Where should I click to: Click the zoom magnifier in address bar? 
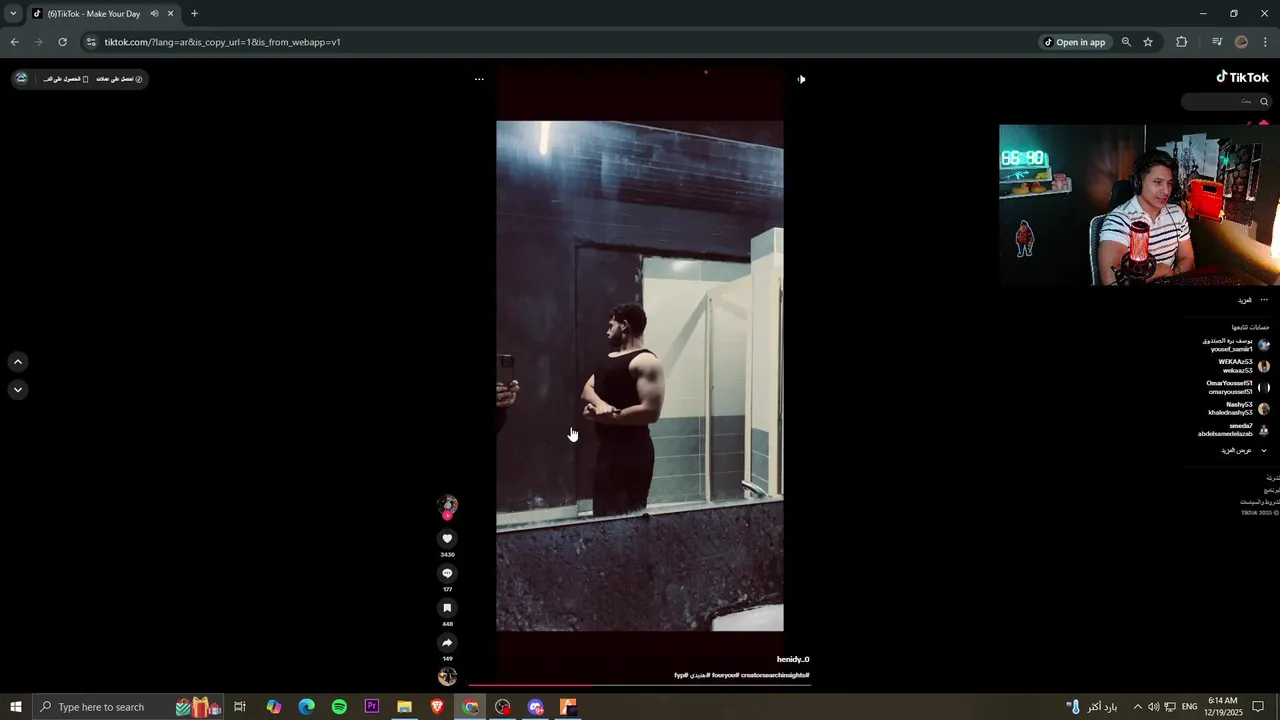point(1126,42)
